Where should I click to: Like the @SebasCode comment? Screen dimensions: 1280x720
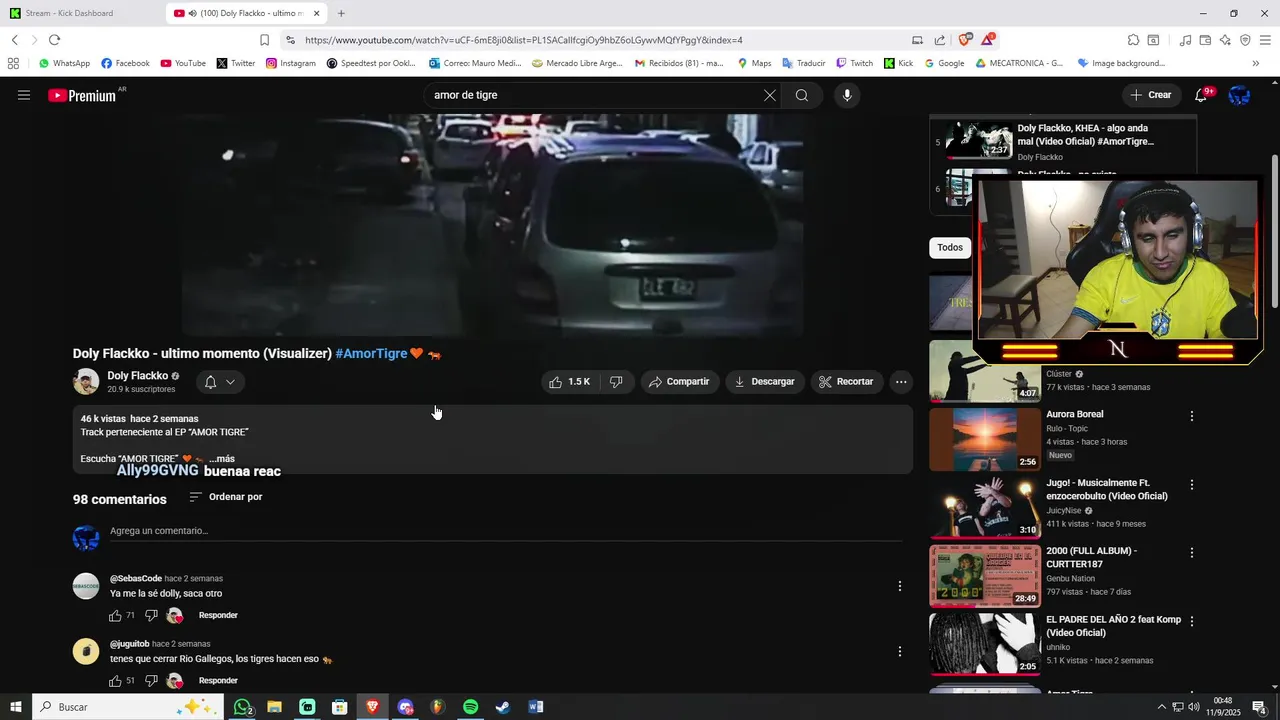(x=116, y=615)
